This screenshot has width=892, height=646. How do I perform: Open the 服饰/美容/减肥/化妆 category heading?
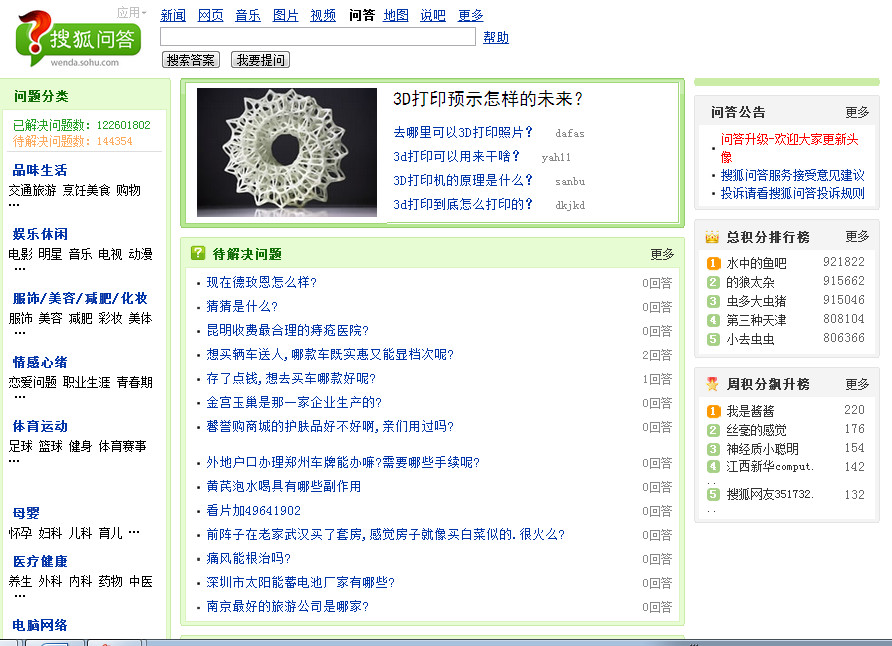[x=80, y=298]
